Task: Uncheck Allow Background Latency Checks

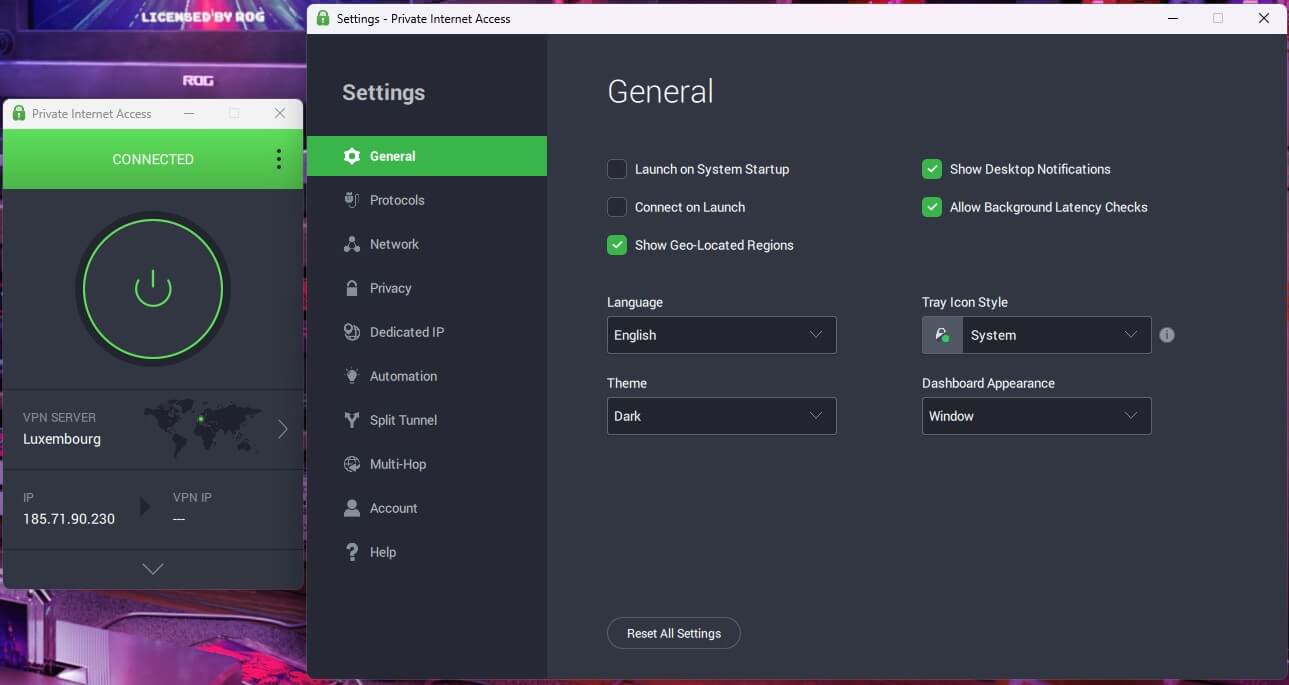Action: 932,207
